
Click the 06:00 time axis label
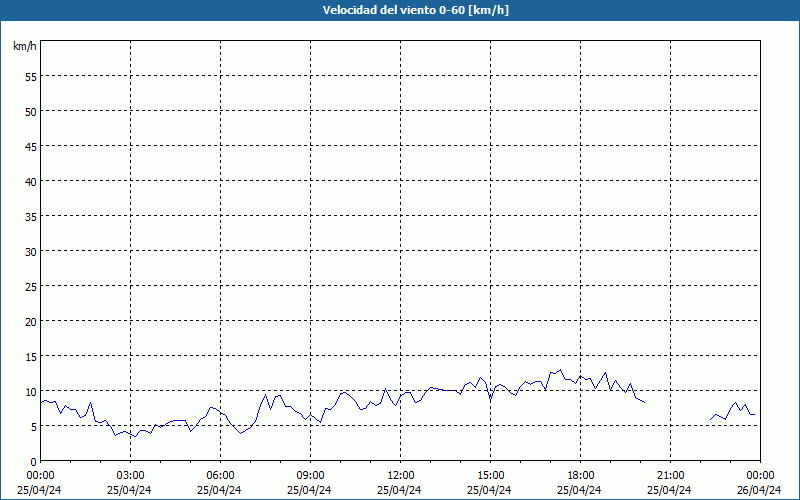coord(220,476)
